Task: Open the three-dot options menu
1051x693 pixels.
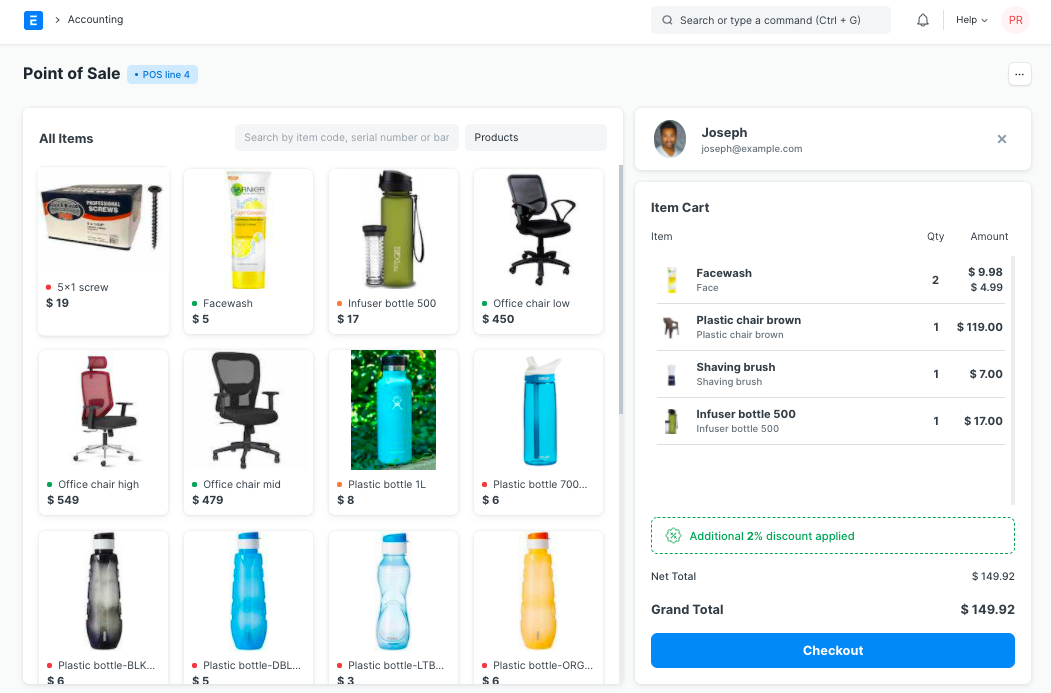Action: tap(1019, 74)
